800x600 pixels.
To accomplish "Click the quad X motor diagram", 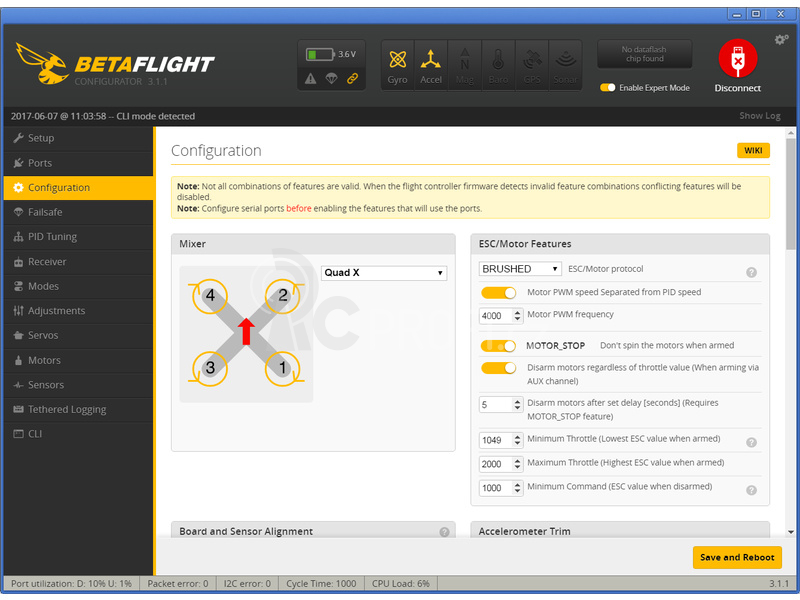I will point(246,334).
